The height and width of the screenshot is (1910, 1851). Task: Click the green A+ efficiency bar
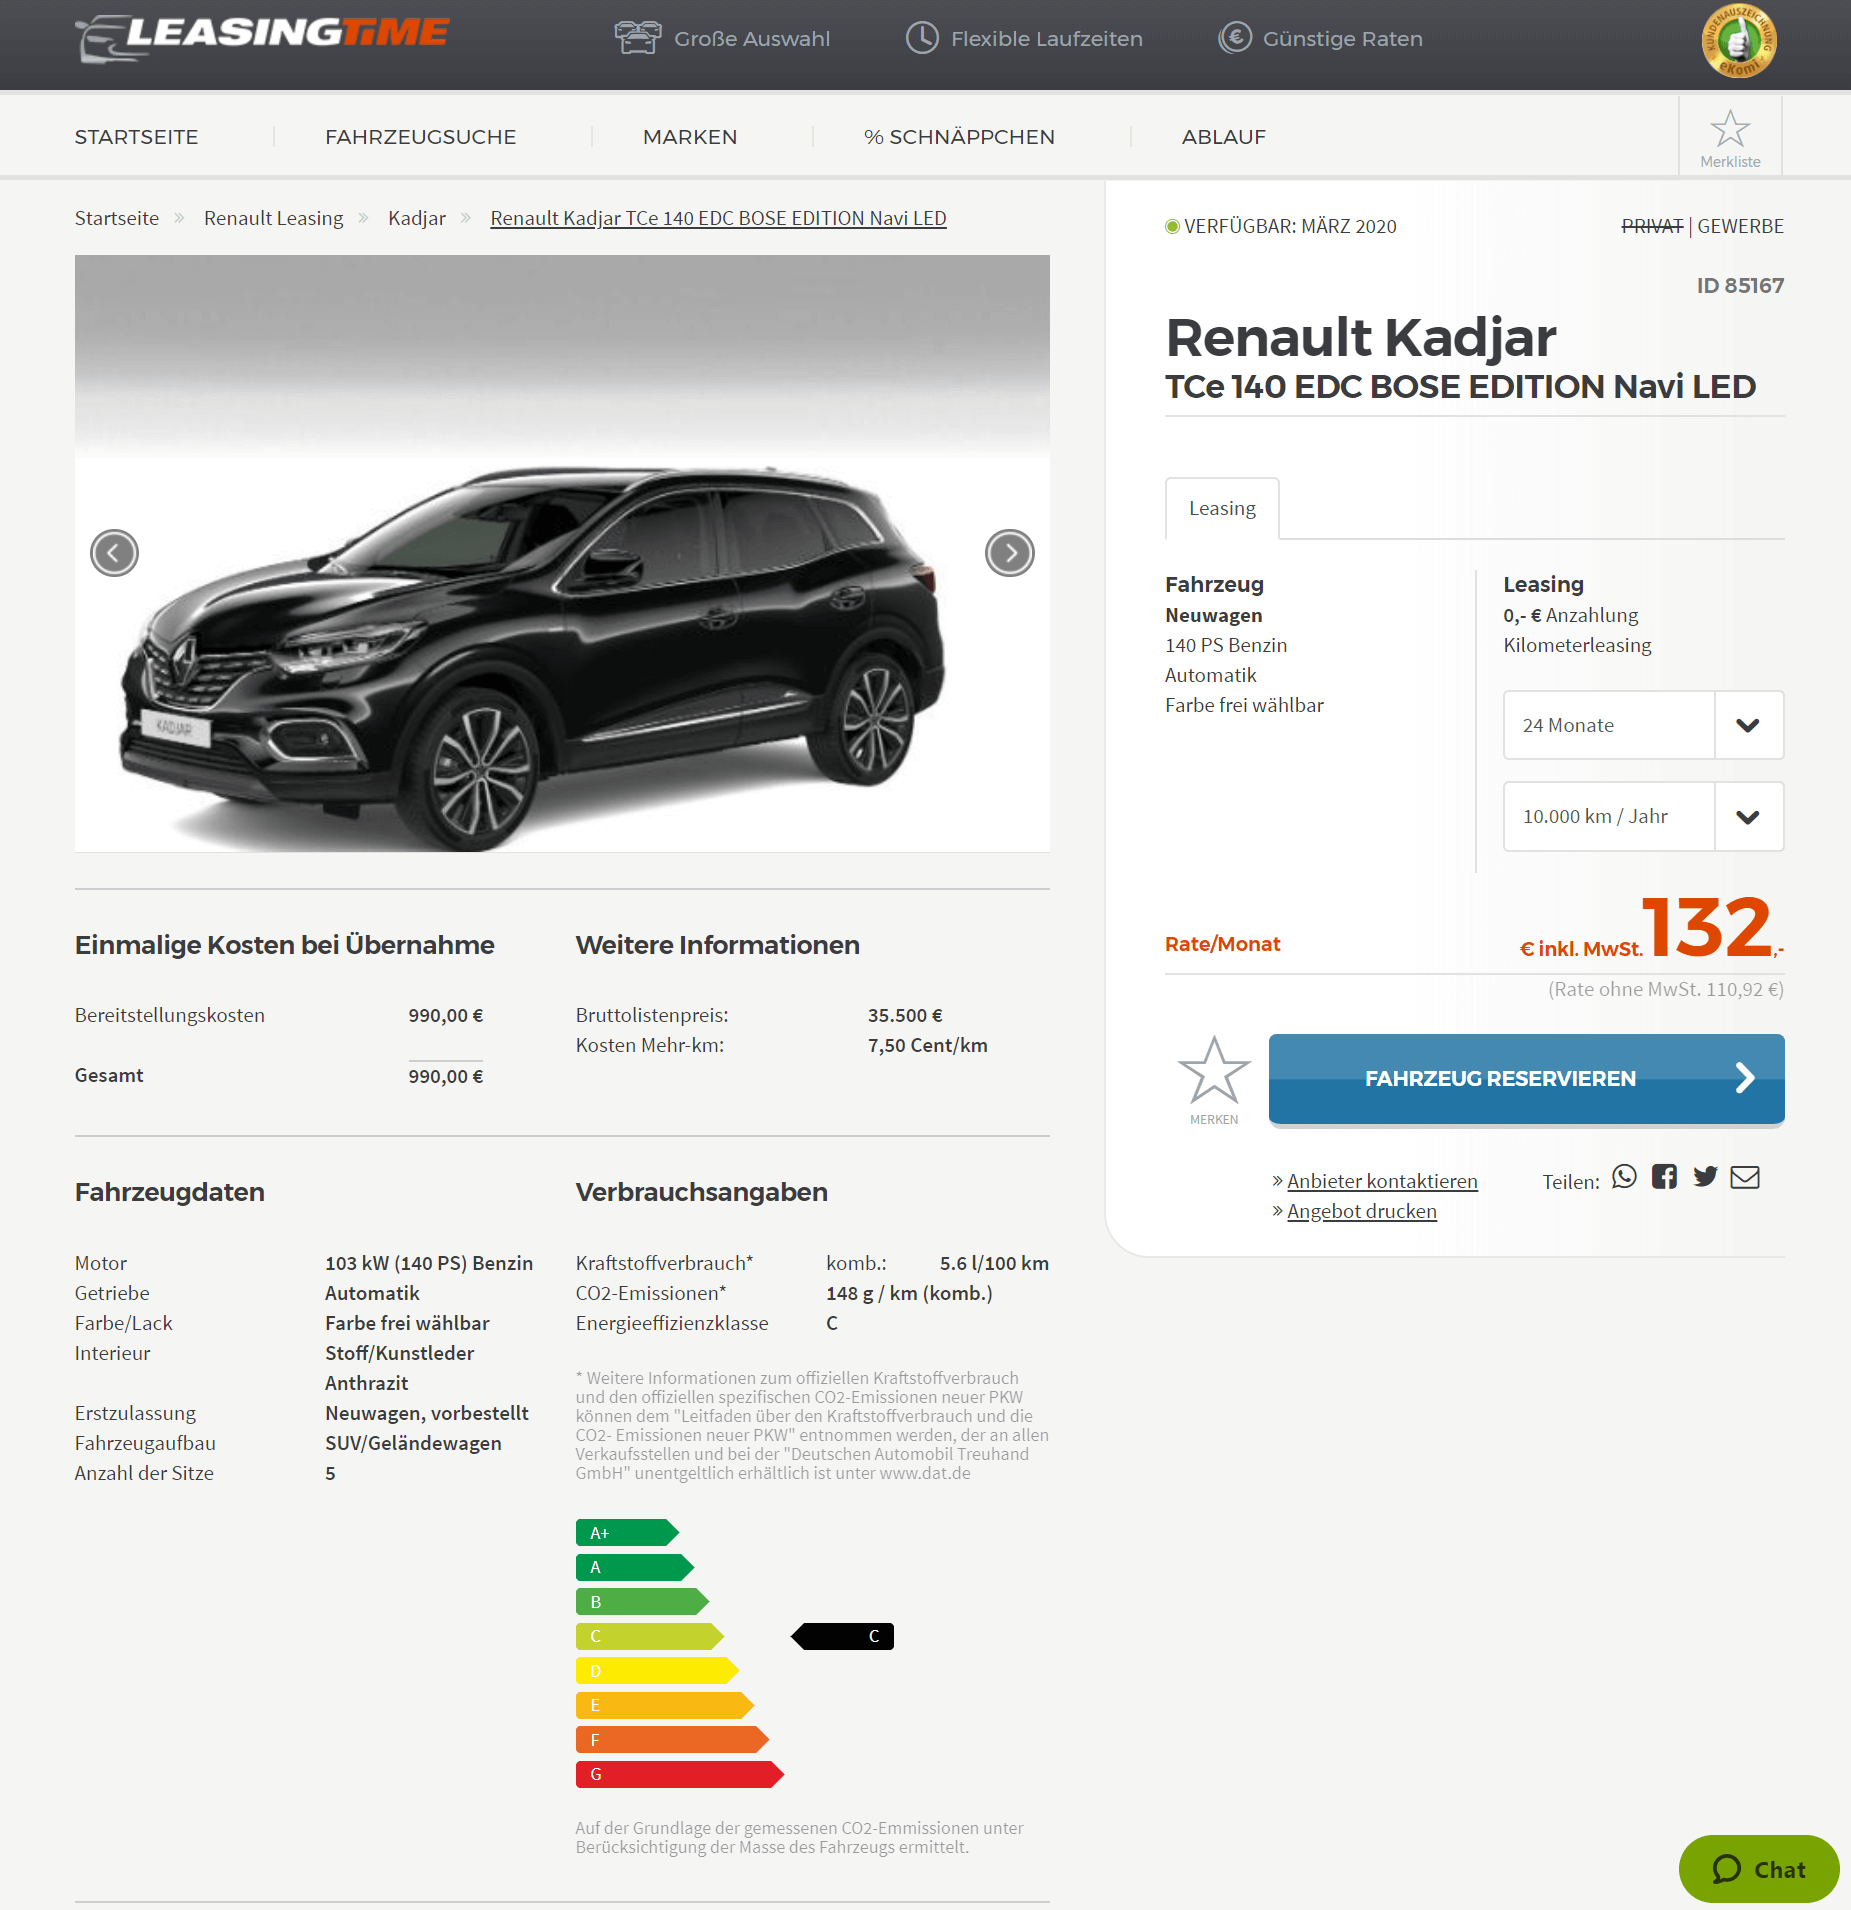pos(627,1532)
